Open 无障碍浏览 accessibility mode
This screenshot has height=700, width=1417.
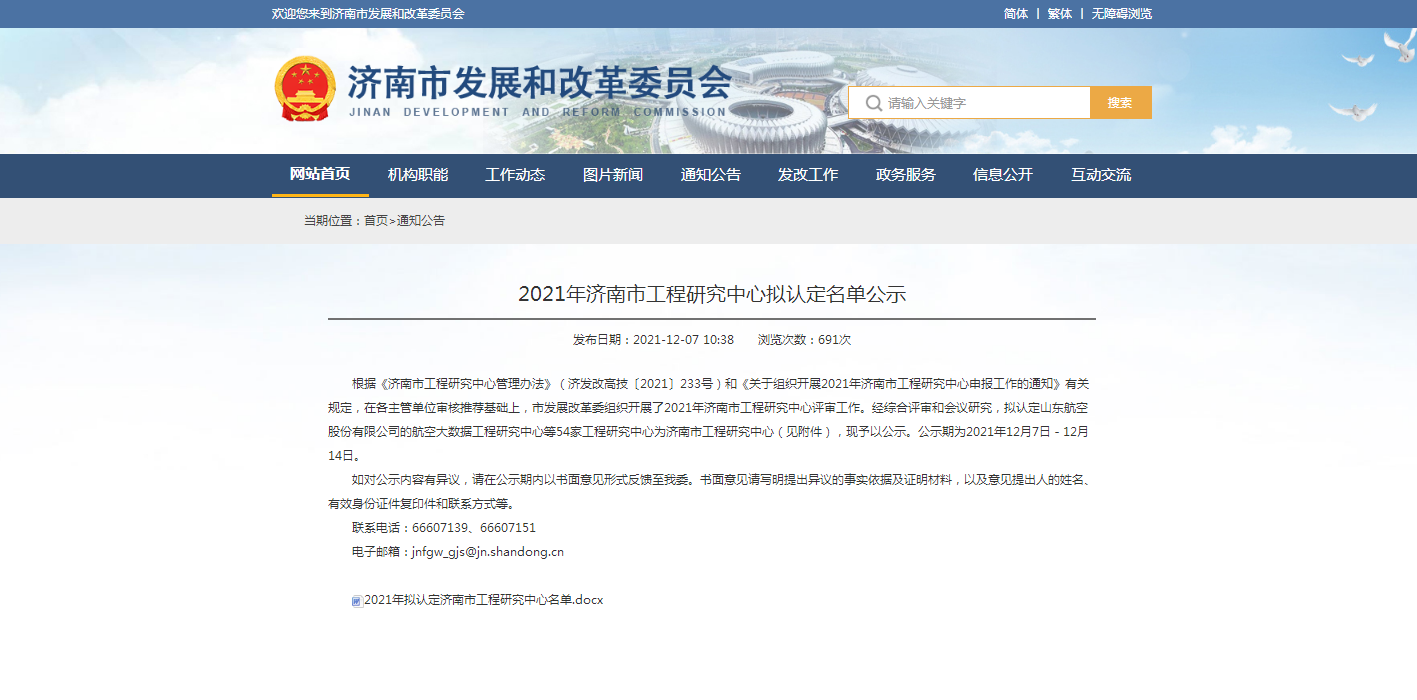1122,14
